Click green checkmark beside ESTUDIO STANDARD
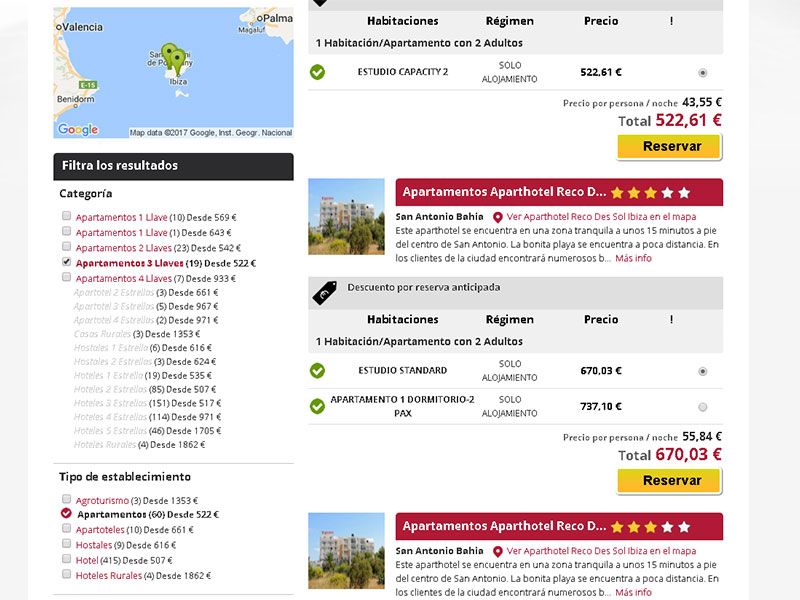The height and width of the screenshot is (600, 800). pyautogui.click(x=317, y=371)
